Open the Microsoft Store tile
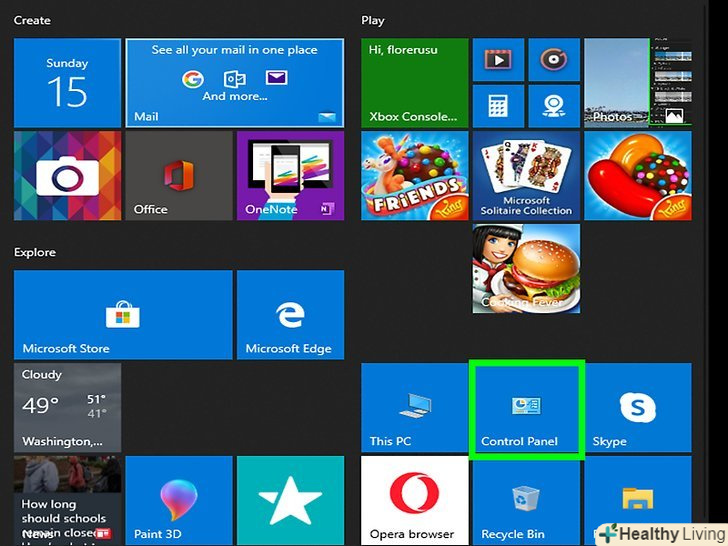This screenshot has width=728, height=546. [123, 315]
